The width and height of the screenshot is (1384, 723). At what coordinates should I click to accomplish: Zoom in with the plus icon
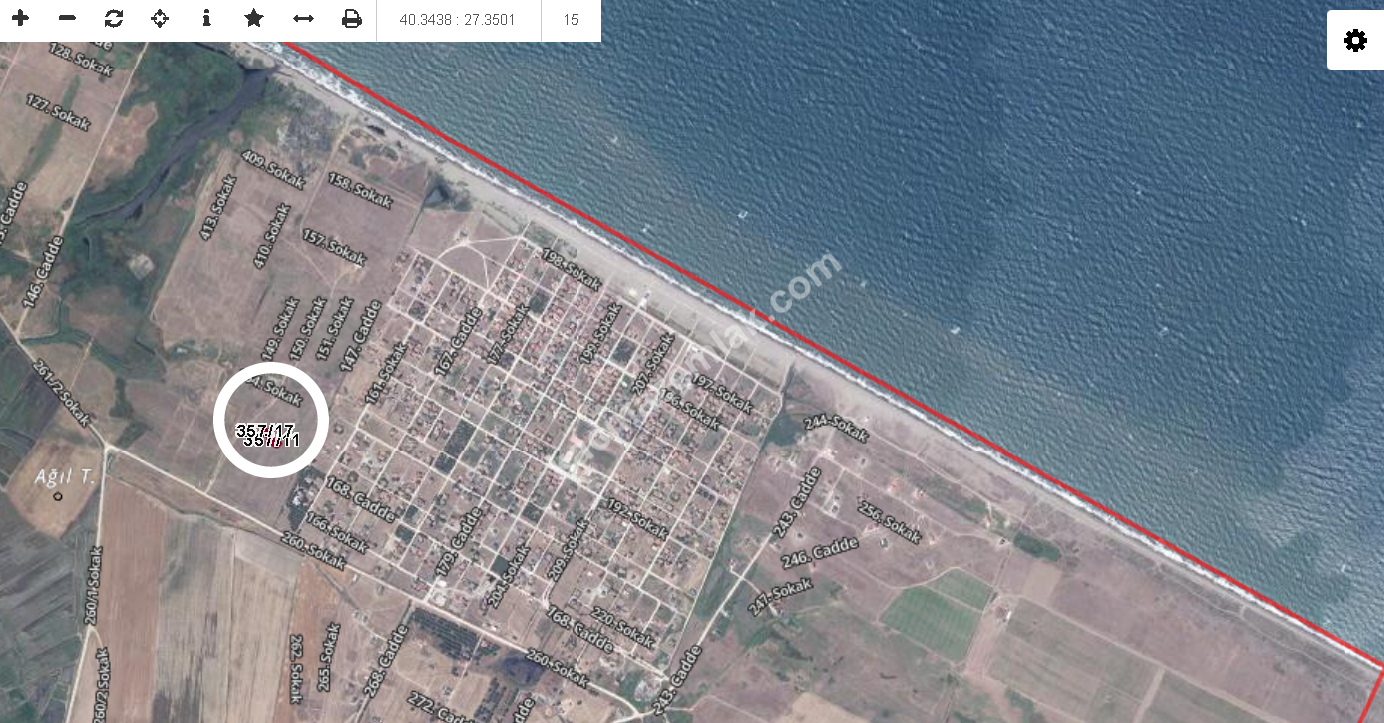[20, 19]
